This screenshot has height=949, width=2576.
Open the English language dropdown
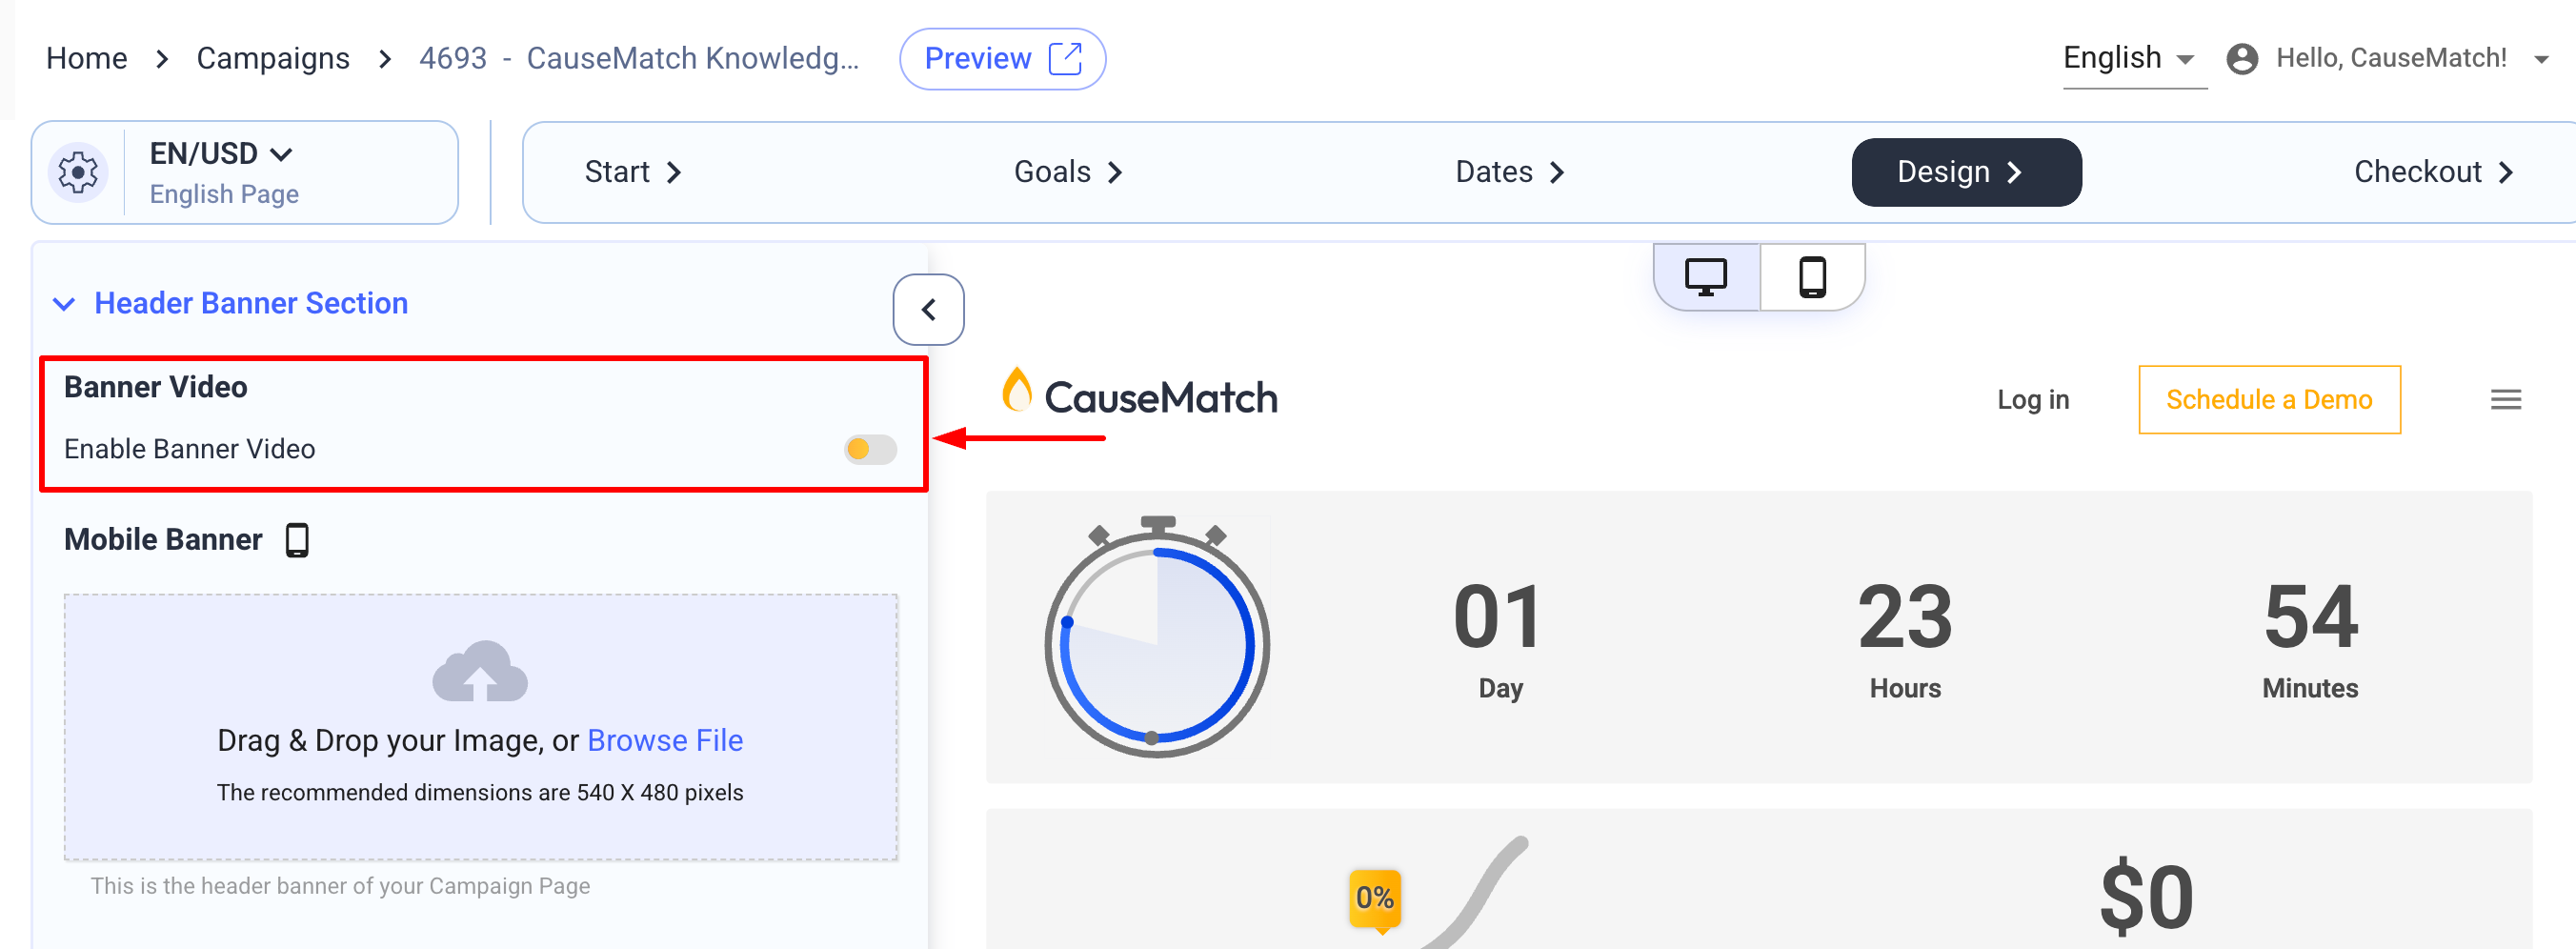tap(2128, 59)
